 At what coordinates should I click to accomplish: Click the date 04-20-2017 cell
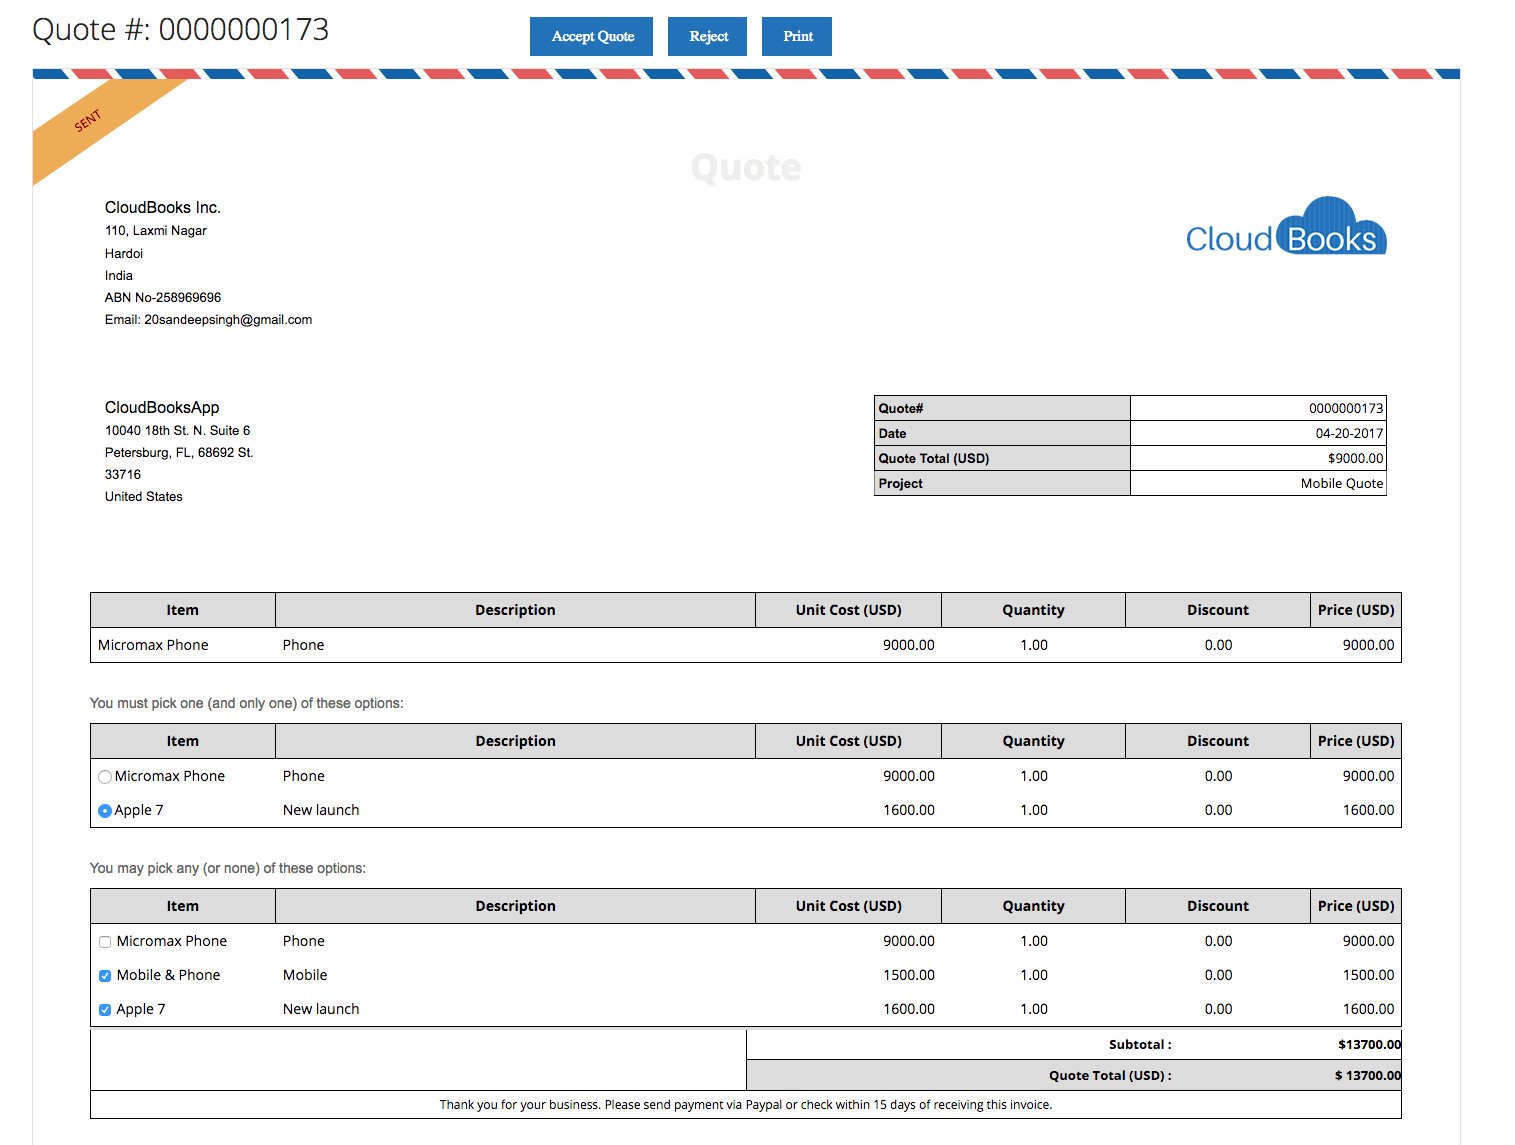(1349, 434)
